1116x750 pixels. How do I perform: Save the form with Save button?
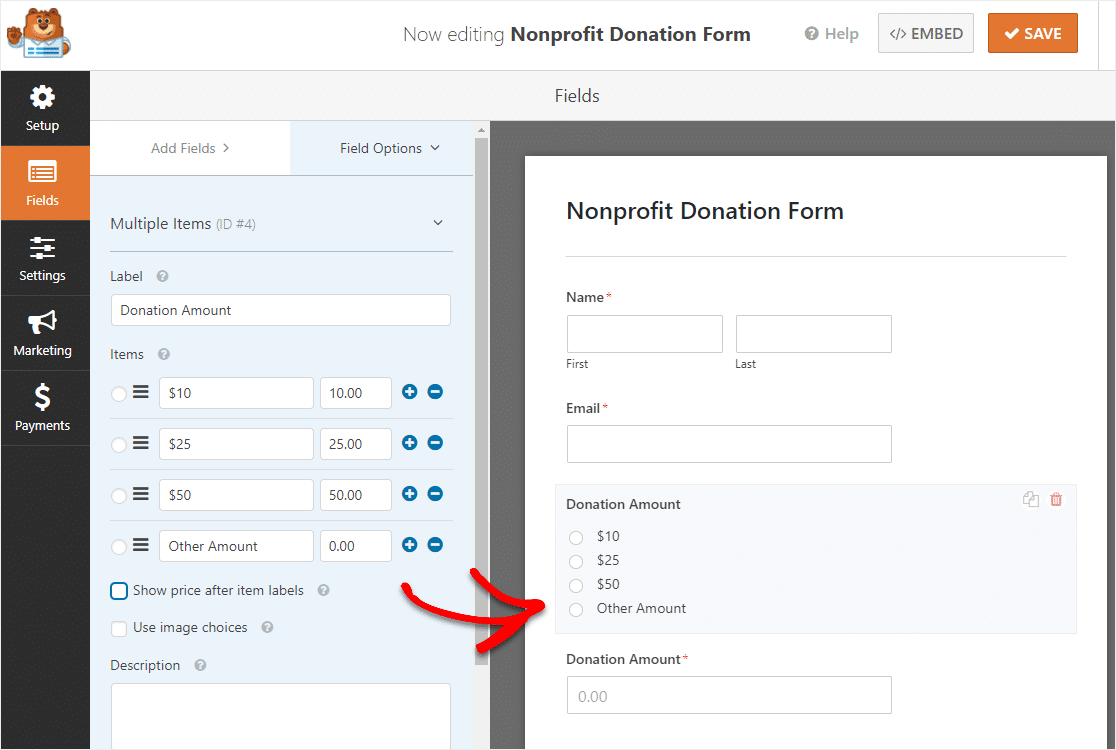point(1032,33)
